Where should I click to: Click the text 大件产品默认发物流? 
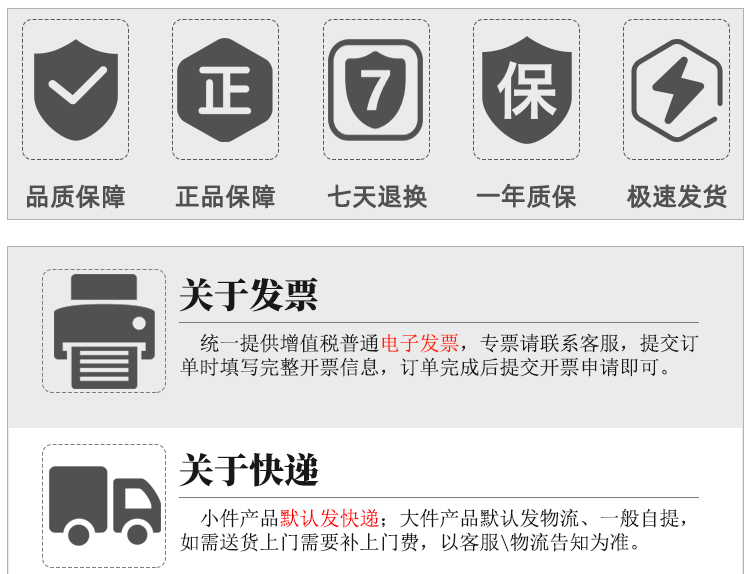[489, 518]
